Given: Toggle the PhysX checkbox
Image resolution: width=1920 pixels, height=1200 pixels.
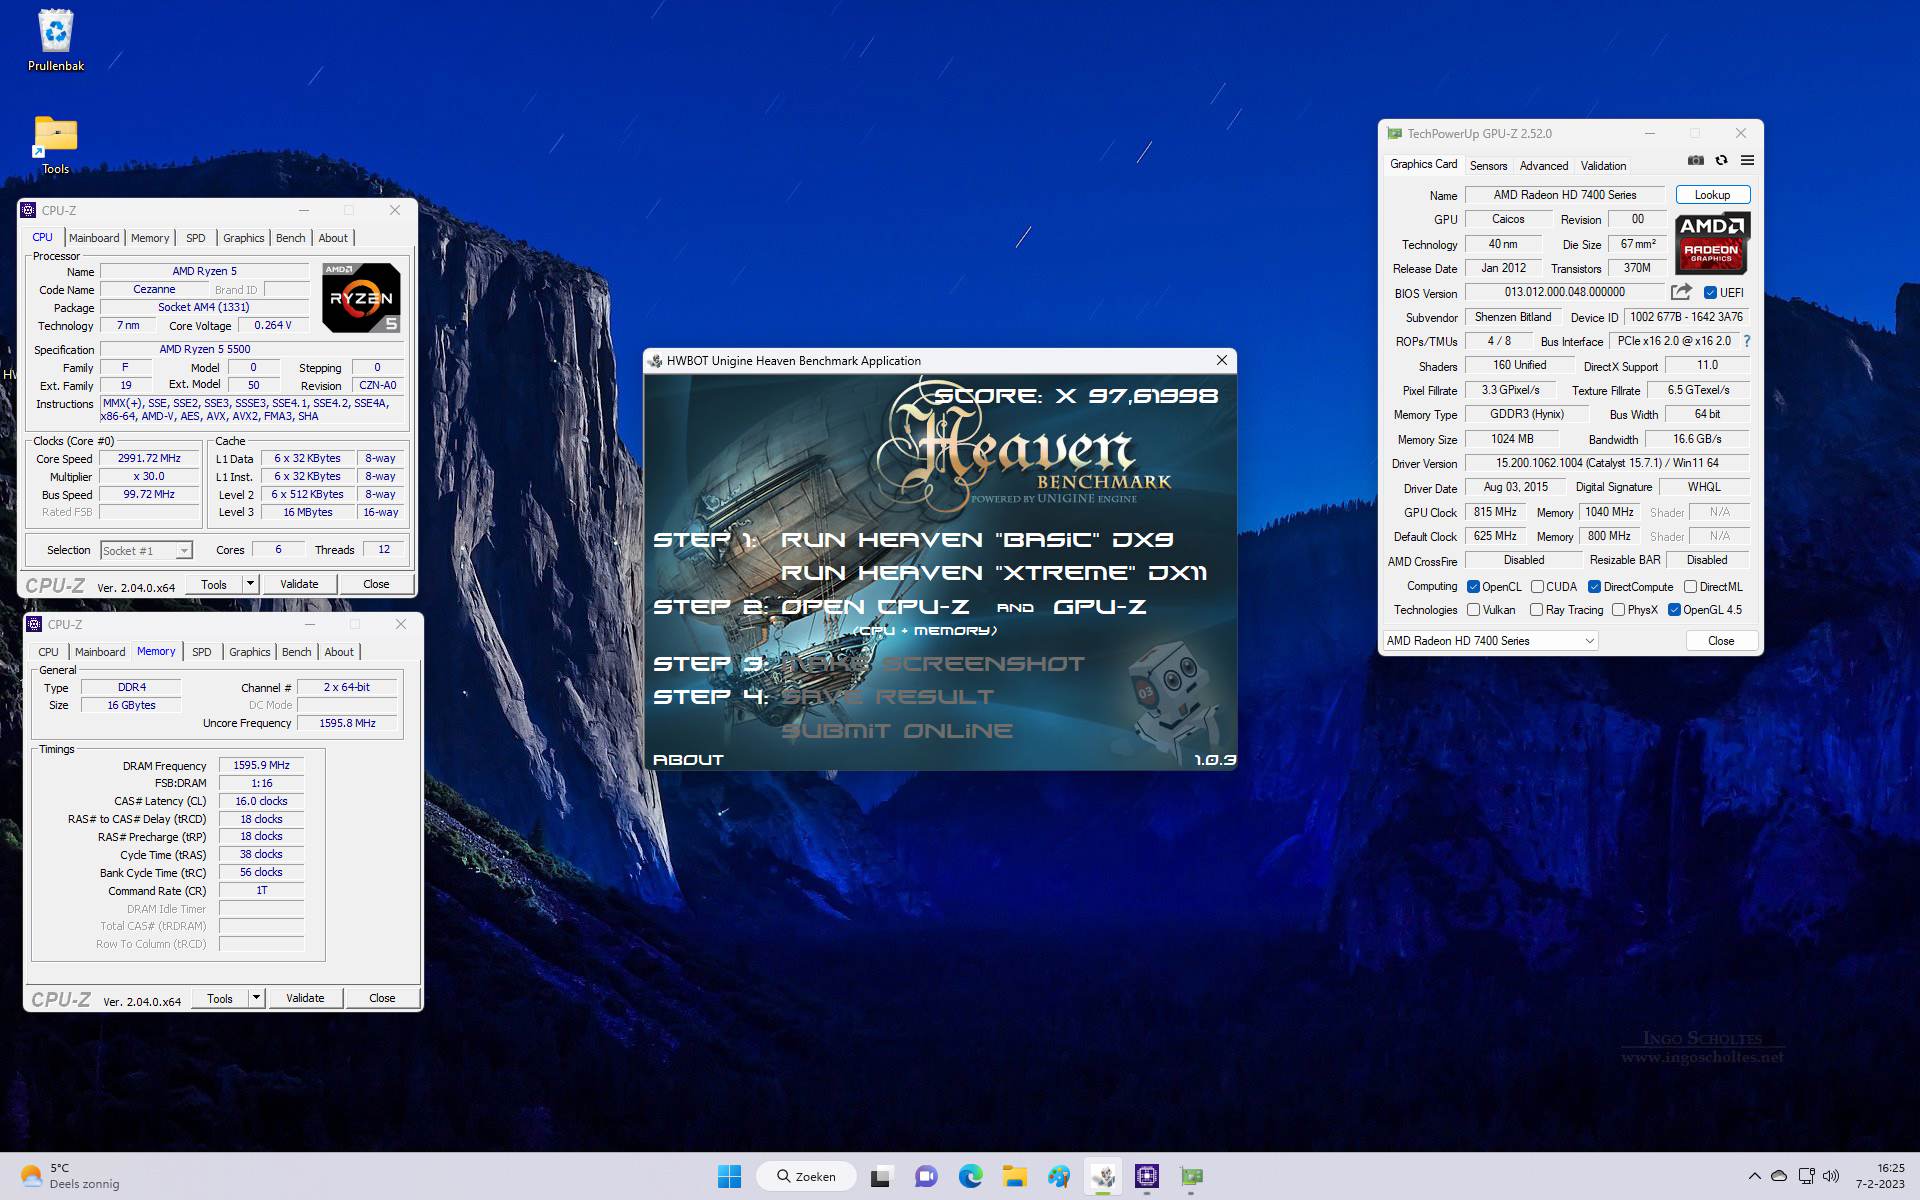Looking at the screenshot, I should [x=1618, y=610].
